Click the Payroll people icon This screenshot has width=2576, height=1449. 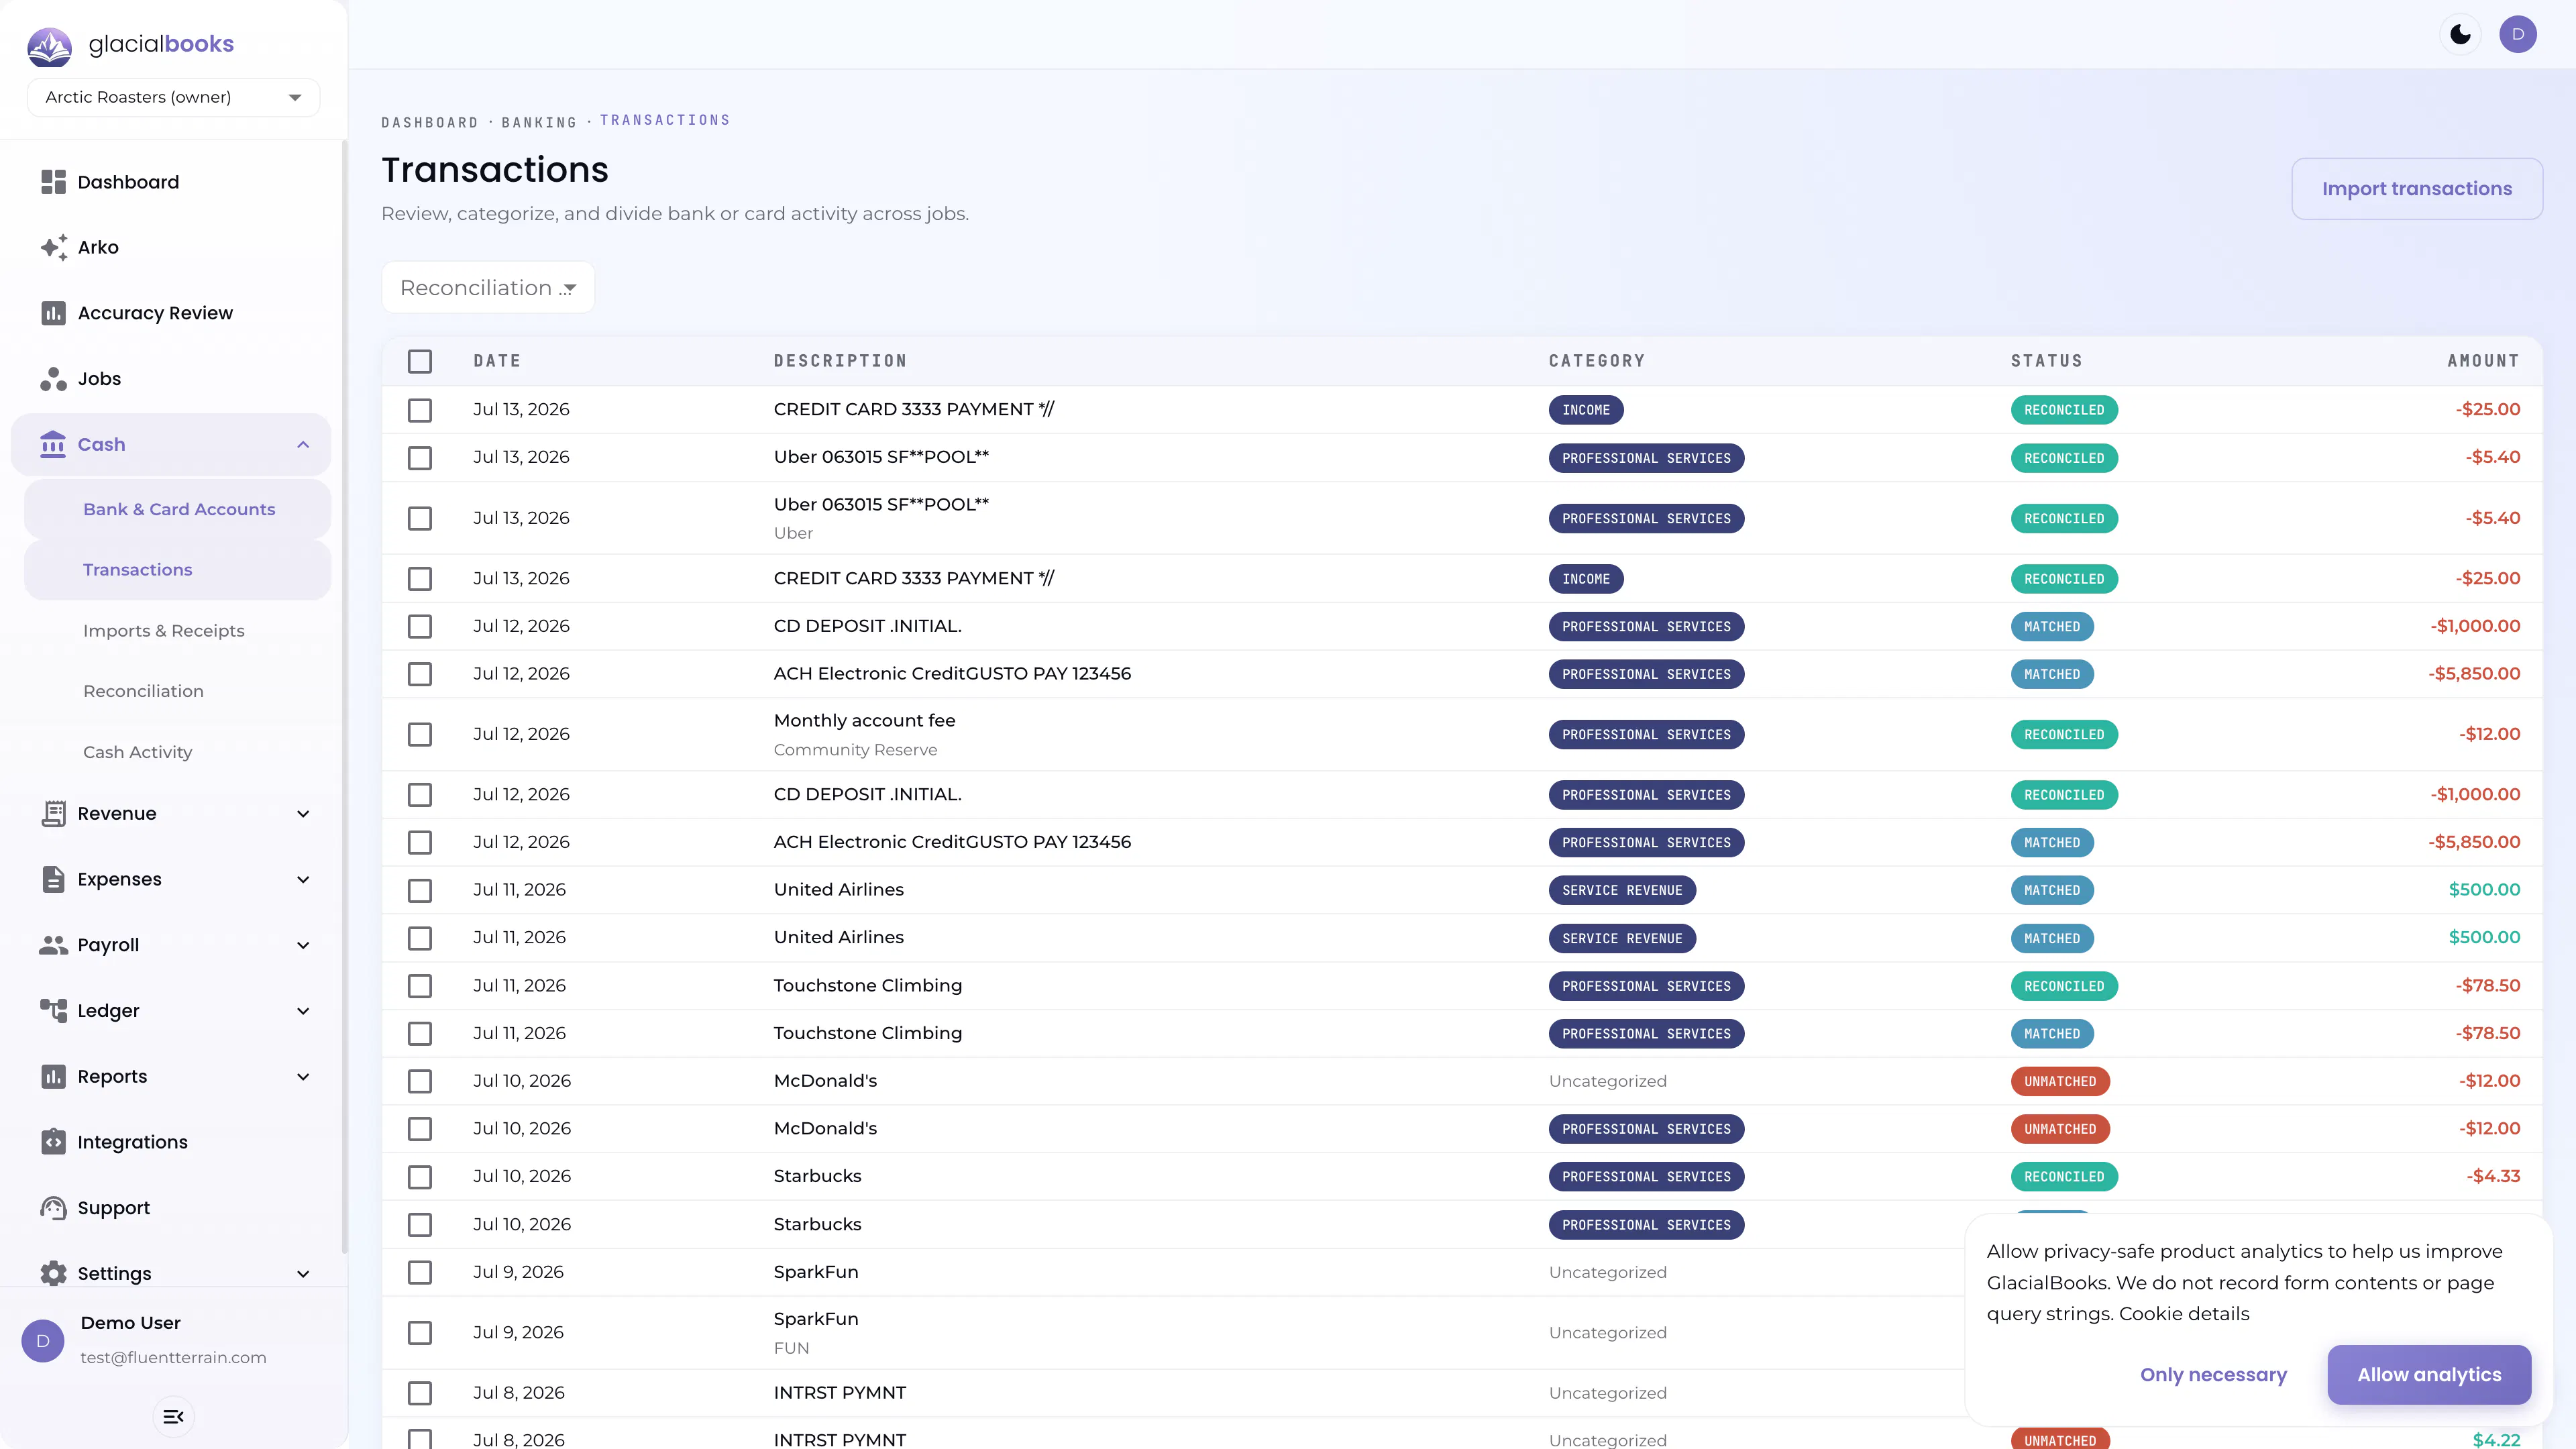[x=53, y=945]
